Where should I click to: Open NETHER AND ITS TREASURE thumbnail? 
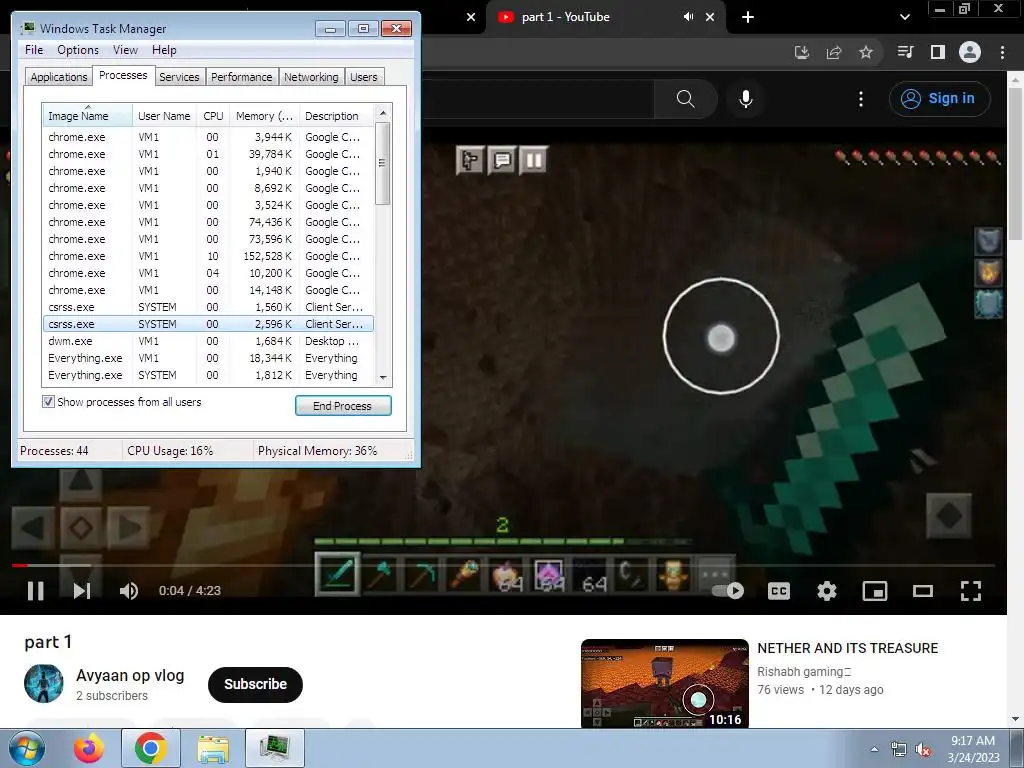665,683
